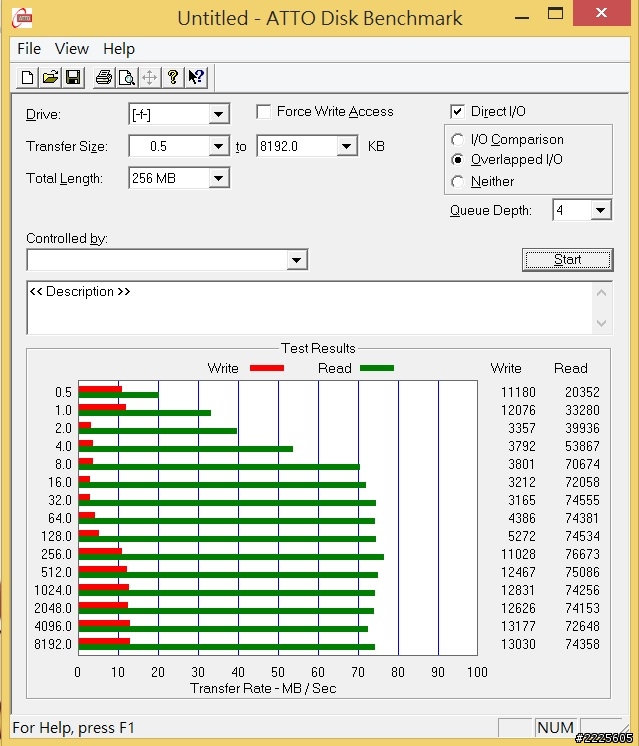Expand the Queue Depth dropdown
Screen dimensions: 639x746
pyautogui.click(x=600, y=210)
